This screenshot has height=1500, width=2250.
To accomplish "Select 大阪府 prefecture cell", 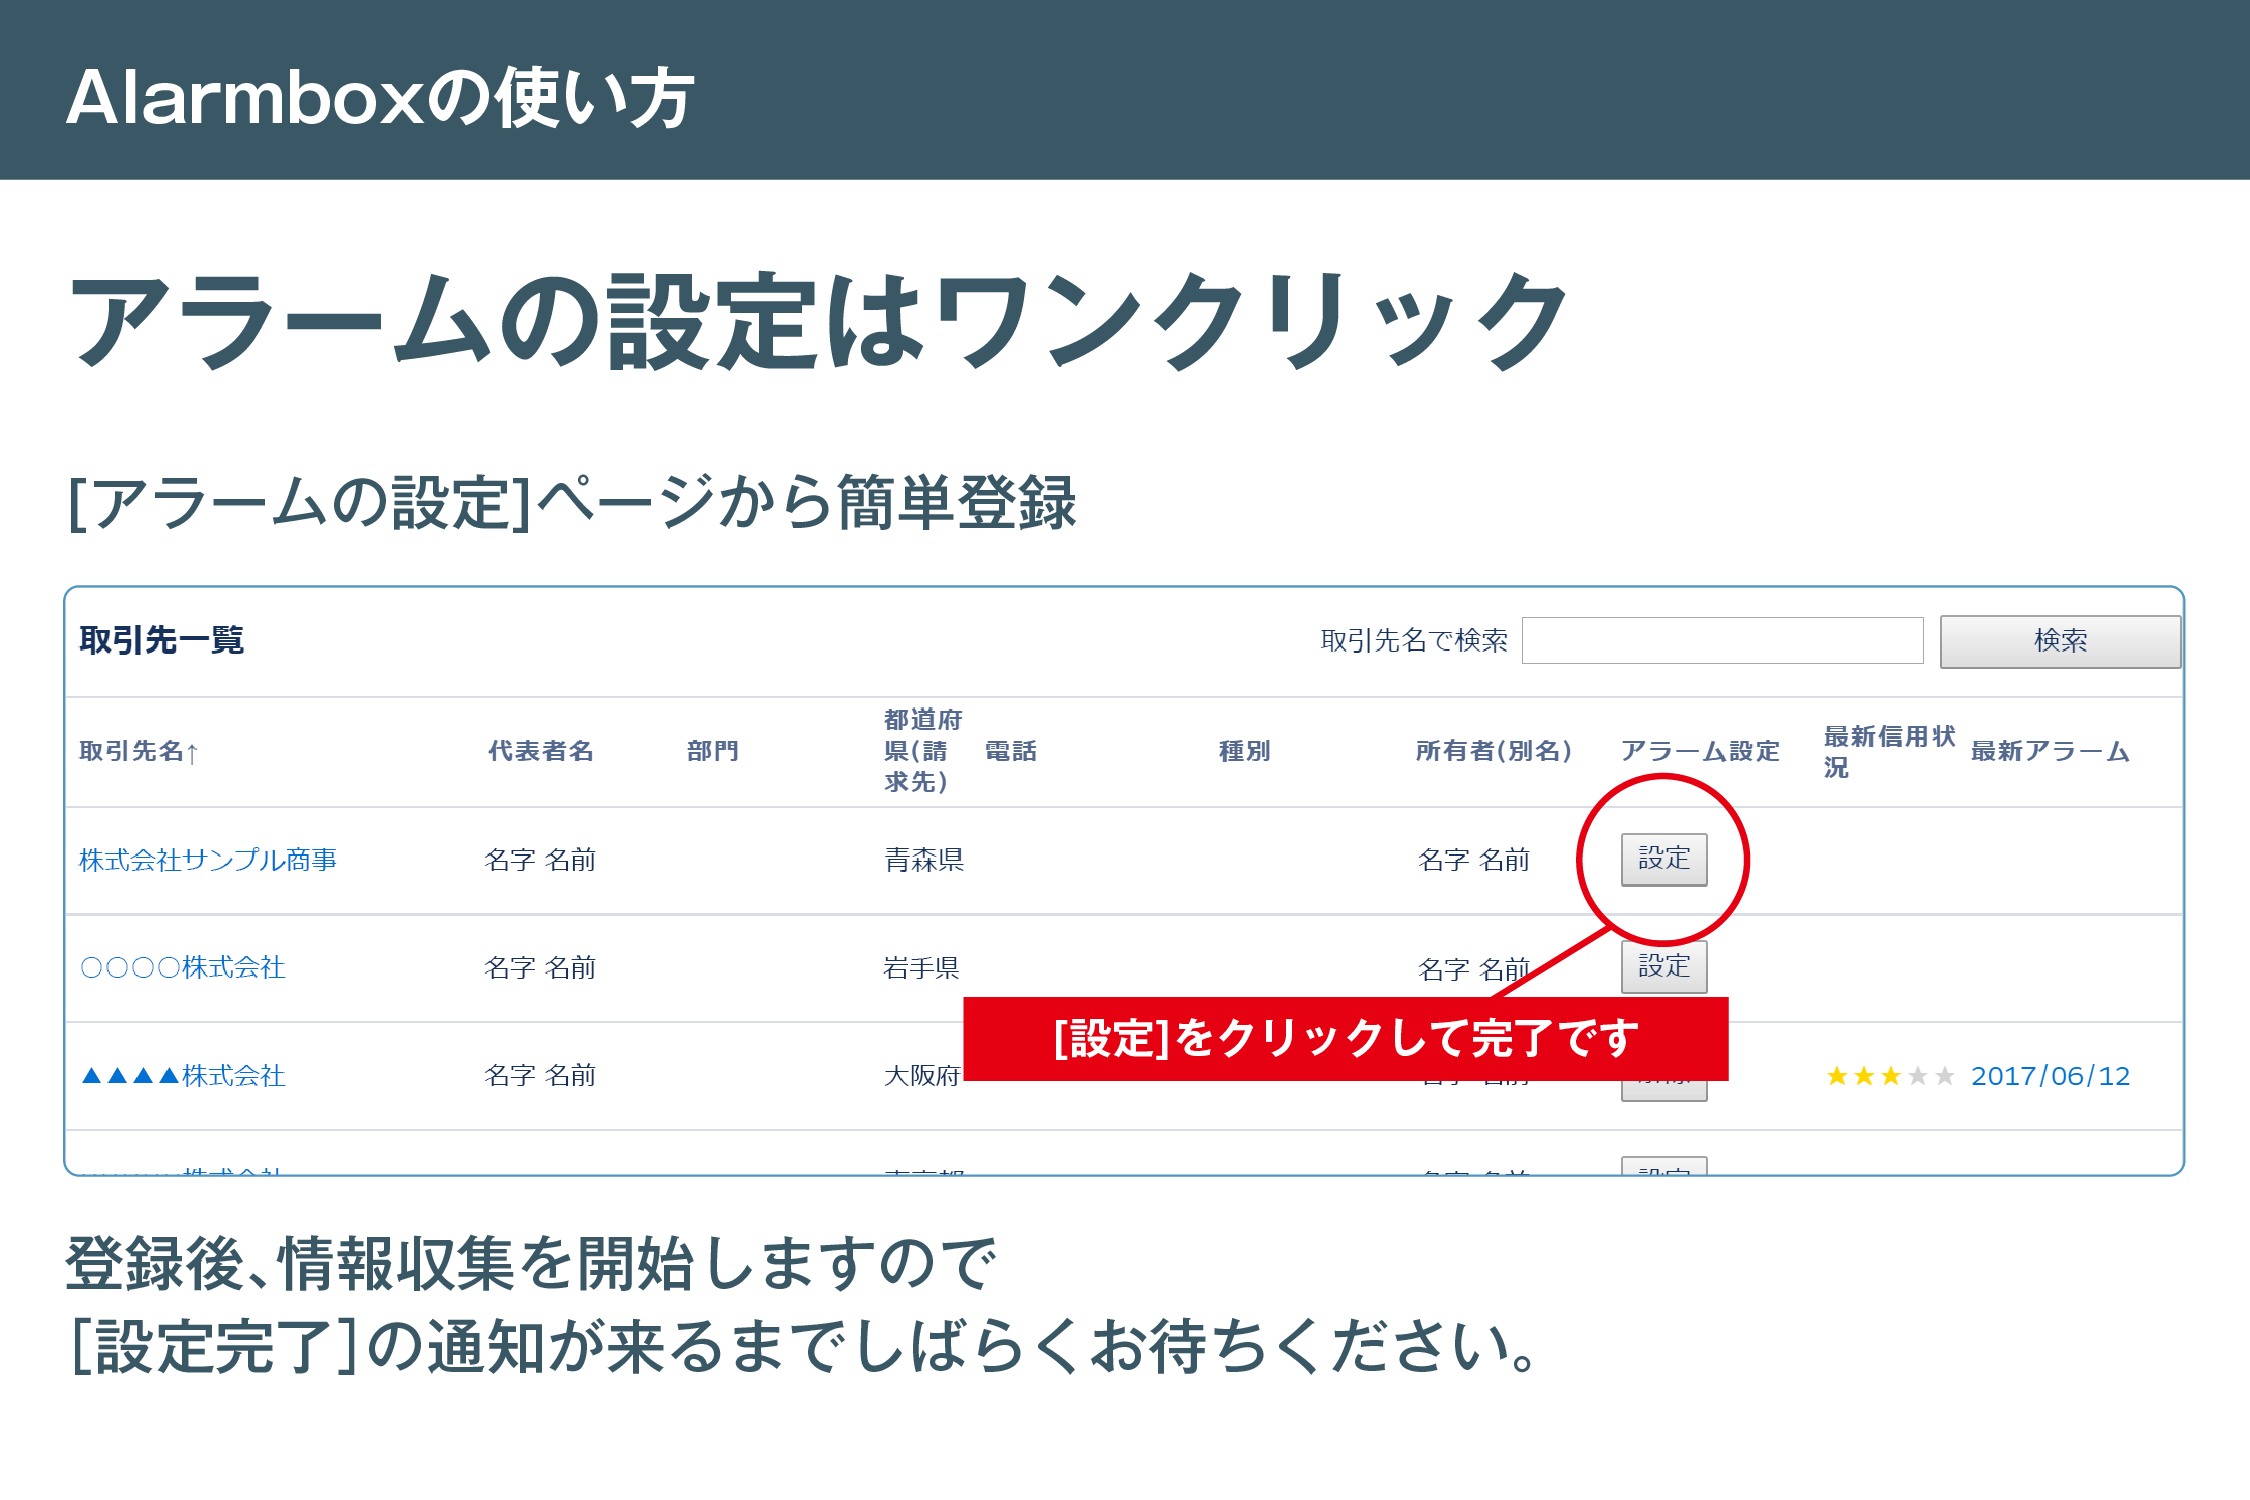I will tap(922, 1076).
